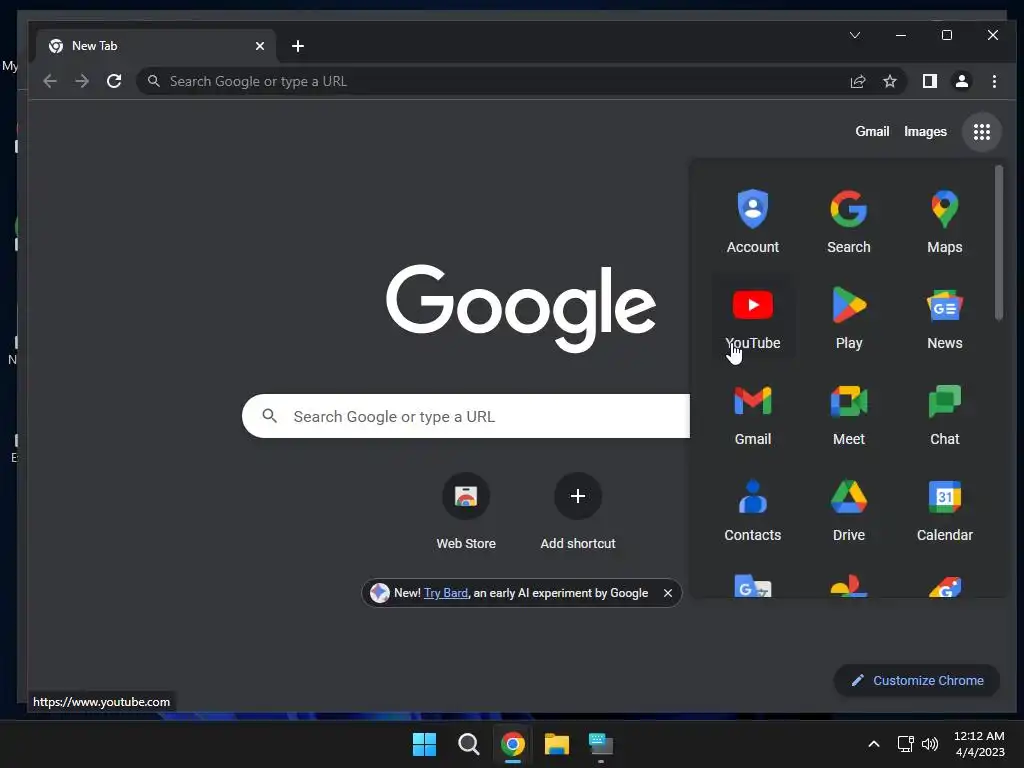
Task: Open Google Search from apps grid
Action: (x=848, y=221)
